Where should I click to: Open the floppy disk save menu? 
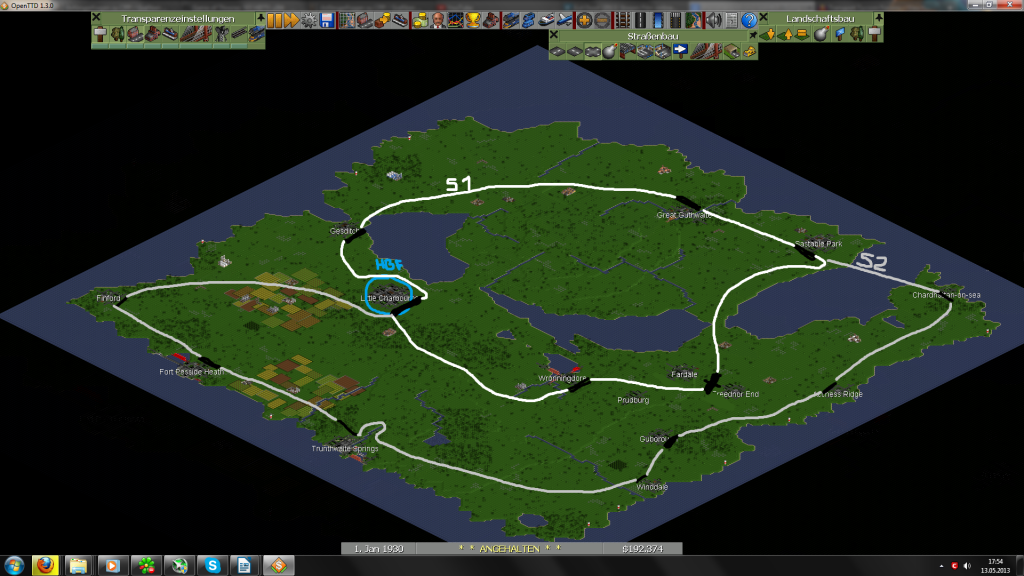coord(327,20)
